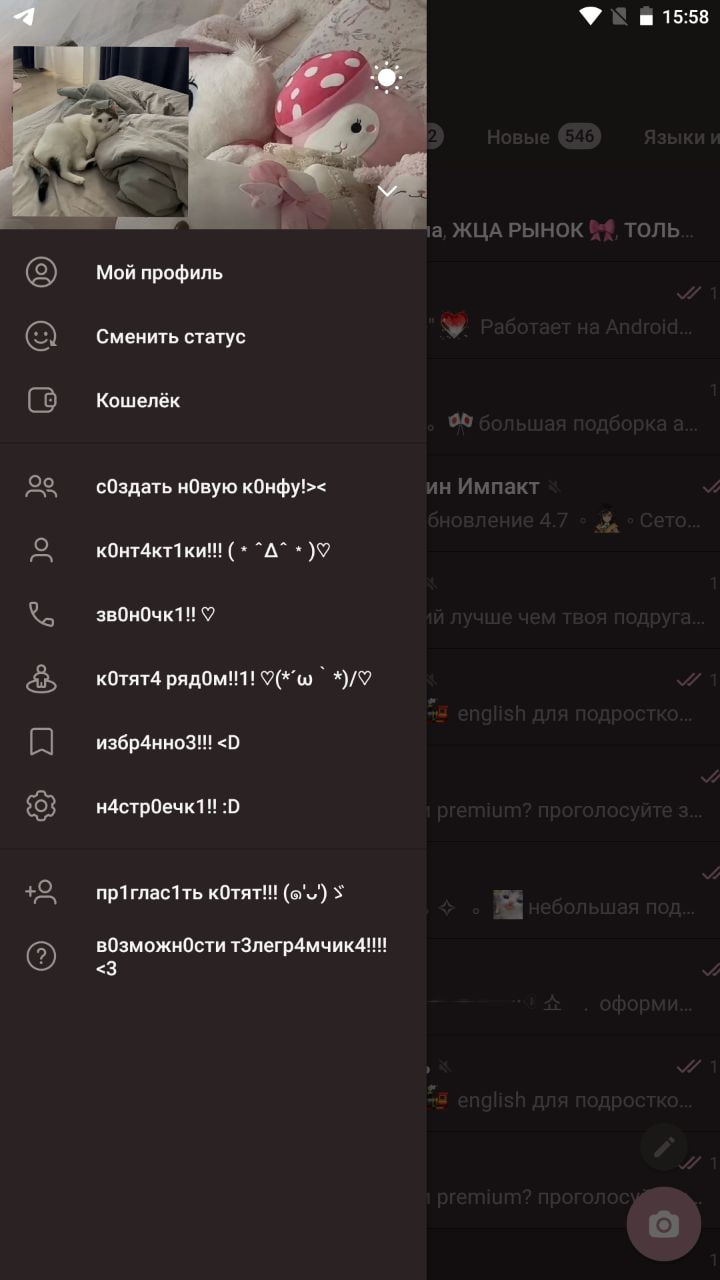Open Telegram features question mark icon
The width and height of the screenshot is (720, 1280).
41,956
